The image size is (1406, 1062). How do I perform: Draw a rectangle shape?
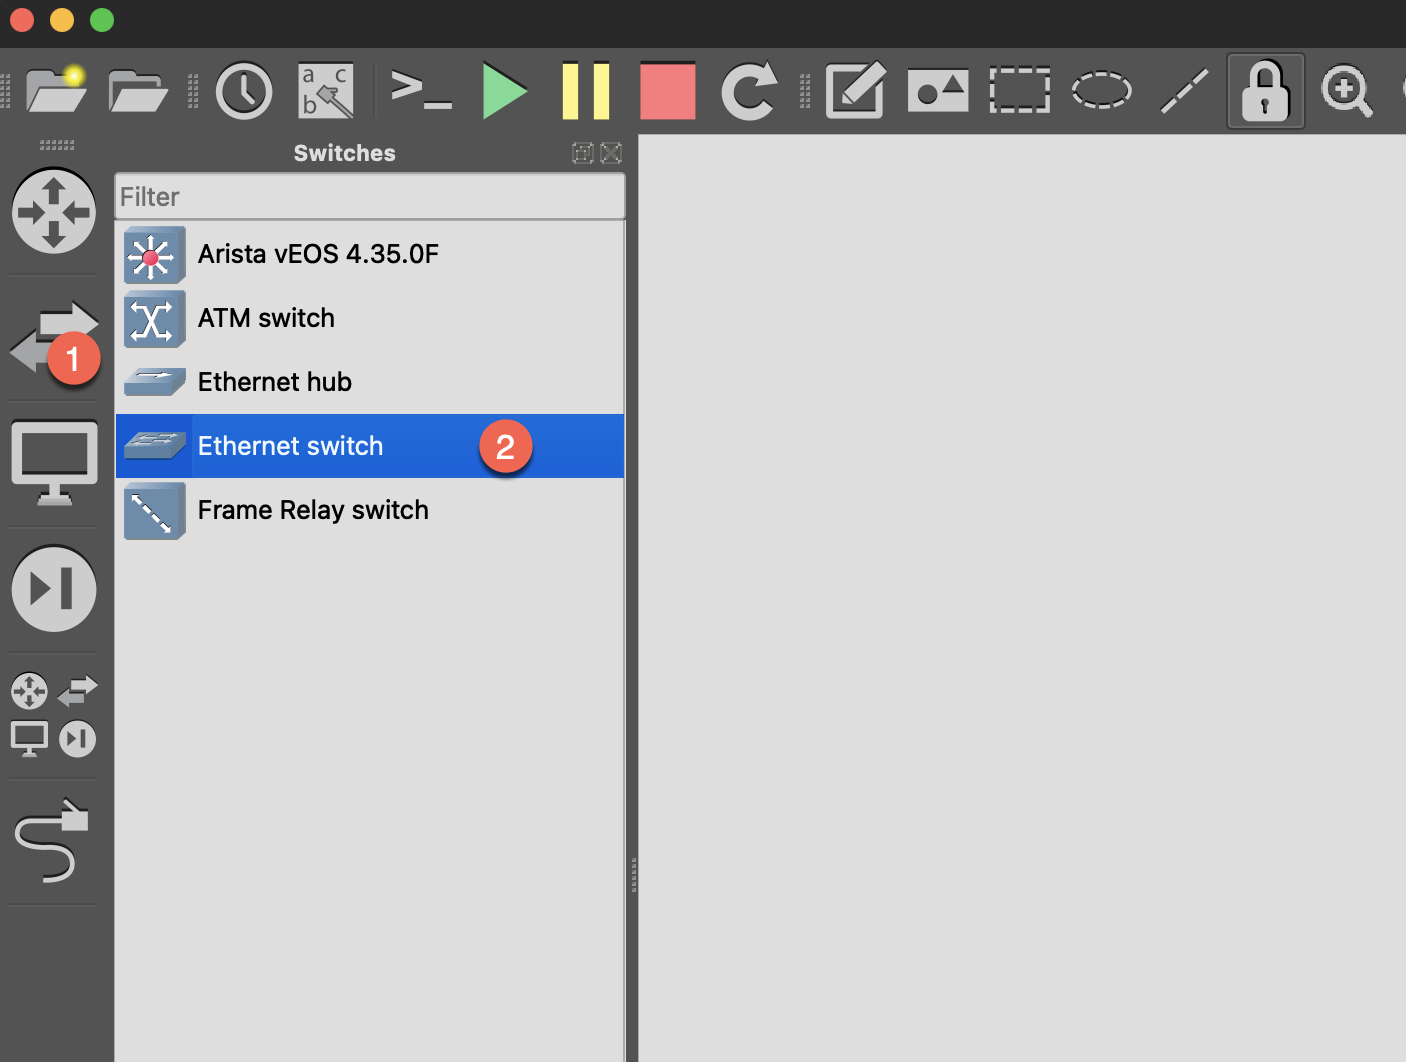tap(1019, 91)
